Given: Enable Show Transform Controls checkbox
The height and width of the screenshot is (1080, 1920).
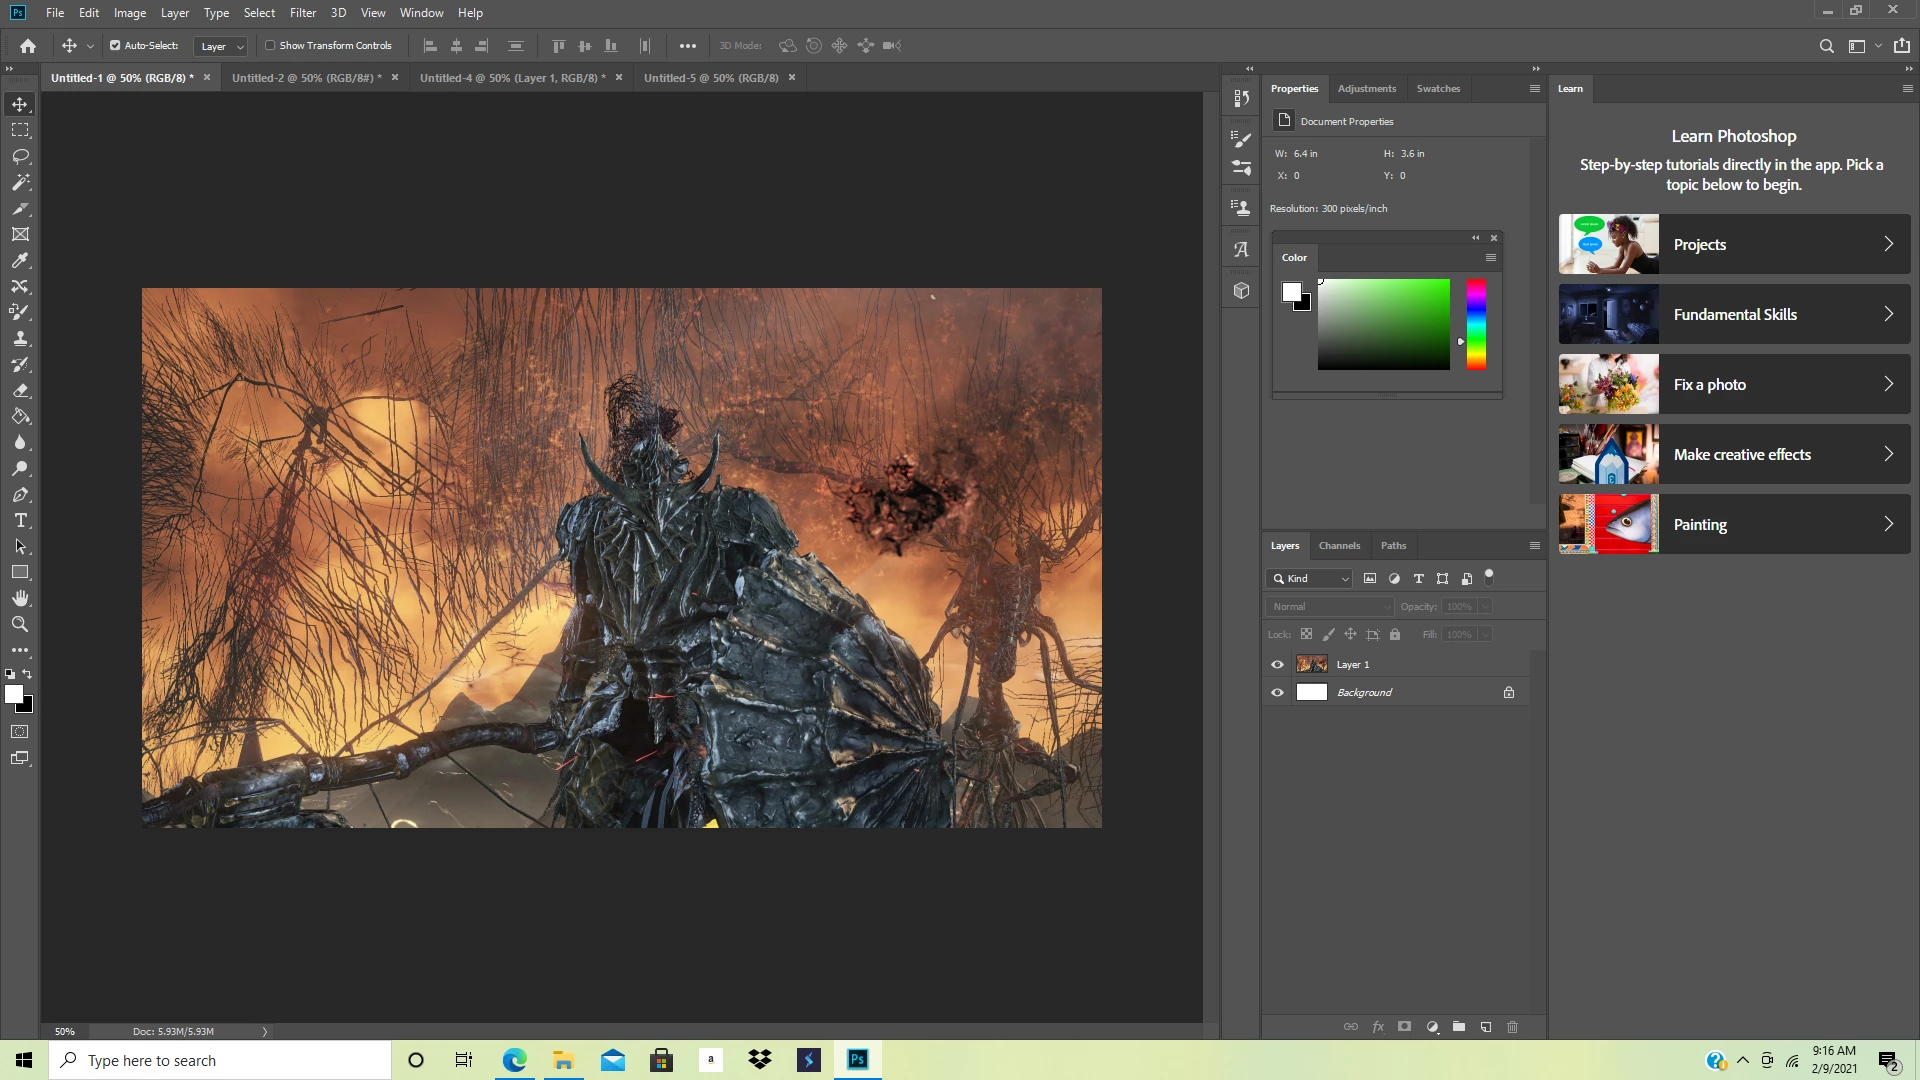Looking at the screenshot, I should pos(270,45).
